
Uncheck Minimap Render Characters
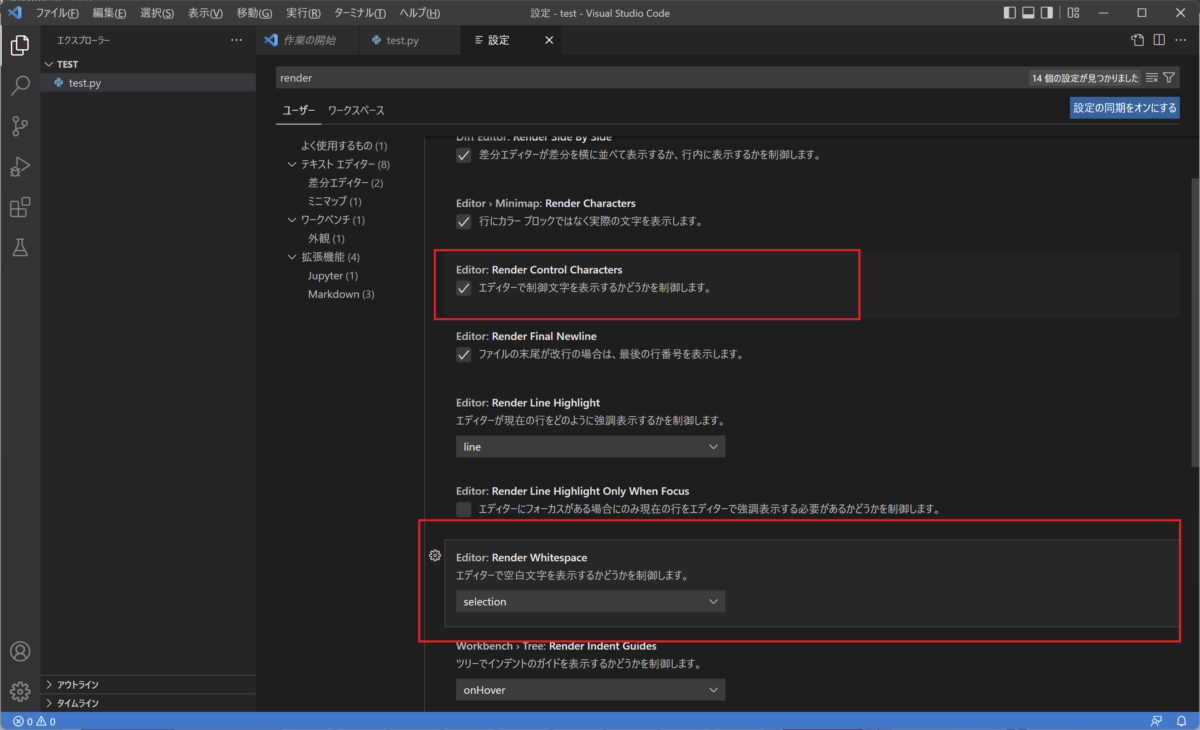click(x=463, y=221)
